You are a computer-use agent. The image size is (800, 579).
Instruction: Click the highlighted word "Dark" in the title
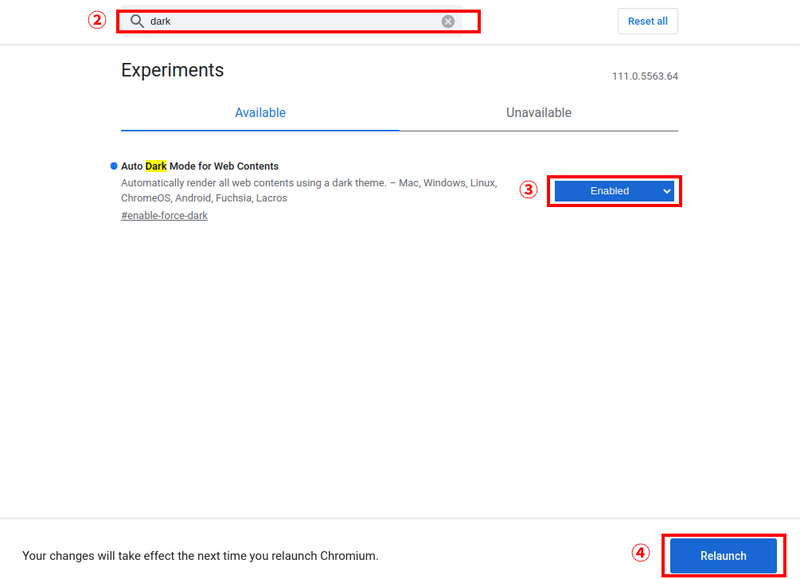tap(156, 166)
